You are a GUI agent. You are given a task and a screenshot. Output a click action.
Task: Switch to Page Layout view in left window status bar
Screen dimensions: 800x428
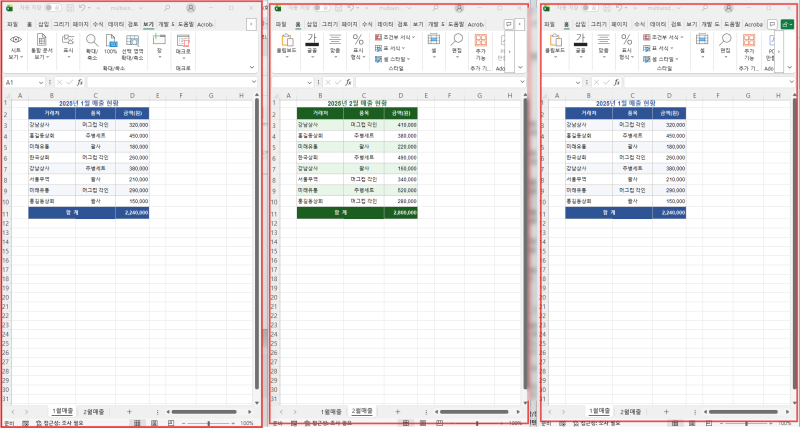tap(154, 423)
